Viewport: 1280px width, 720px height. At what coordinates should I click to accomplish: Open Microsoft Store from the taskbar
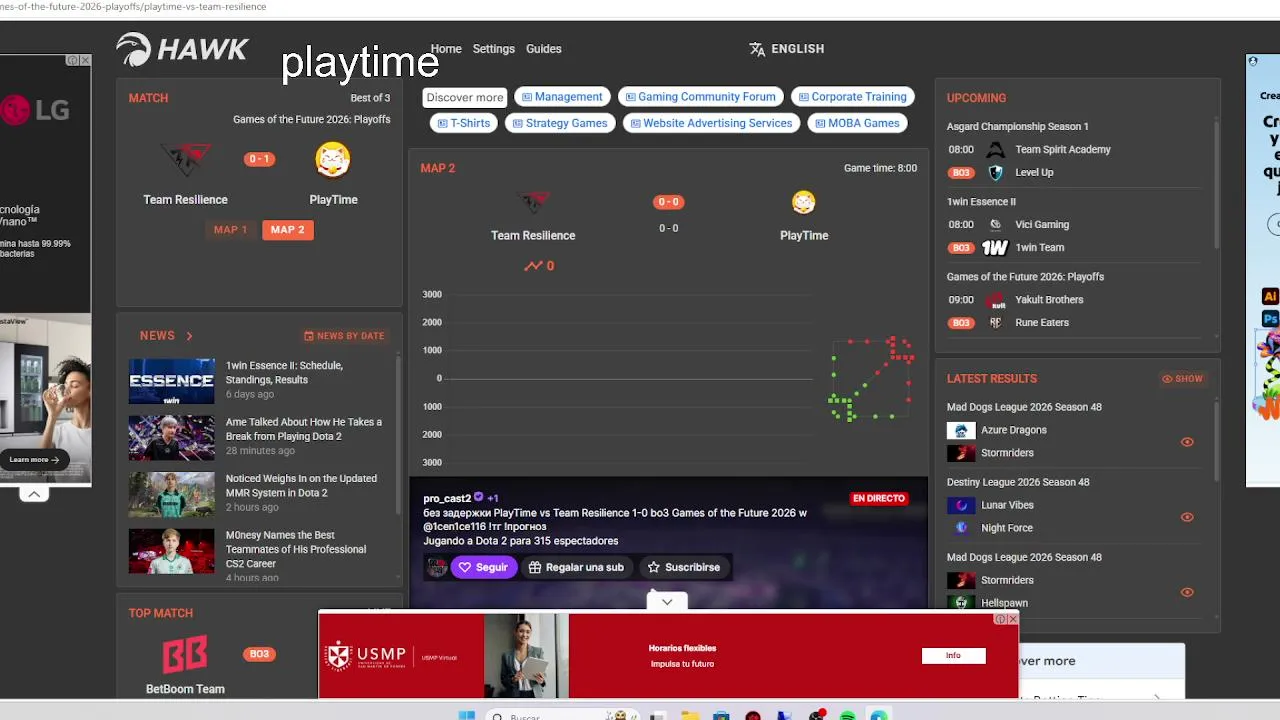[x=721, y=716]
